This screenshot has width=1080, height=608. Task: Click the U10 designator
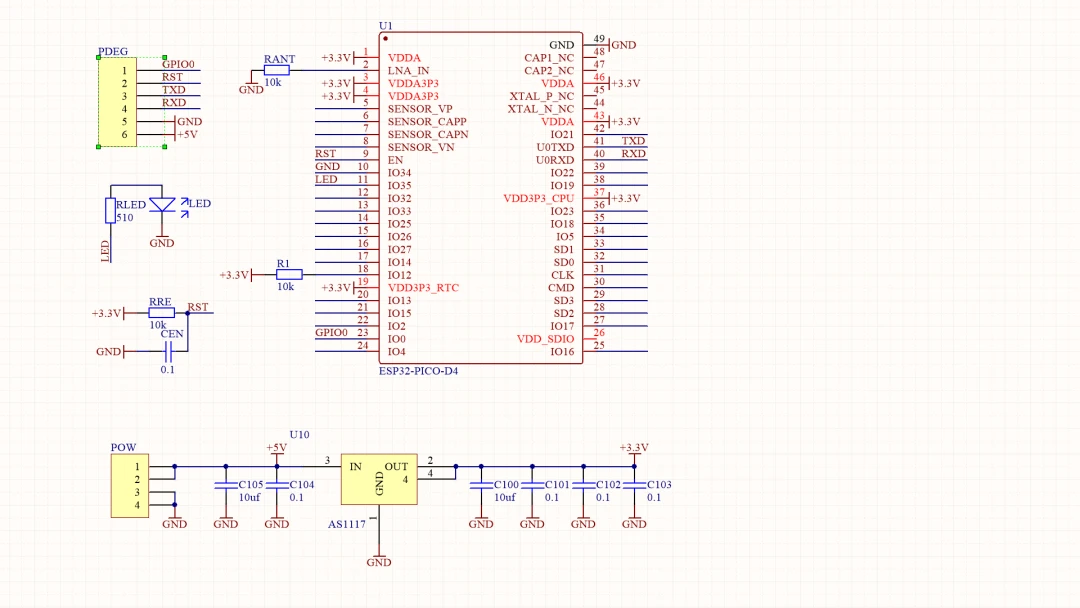300,434
